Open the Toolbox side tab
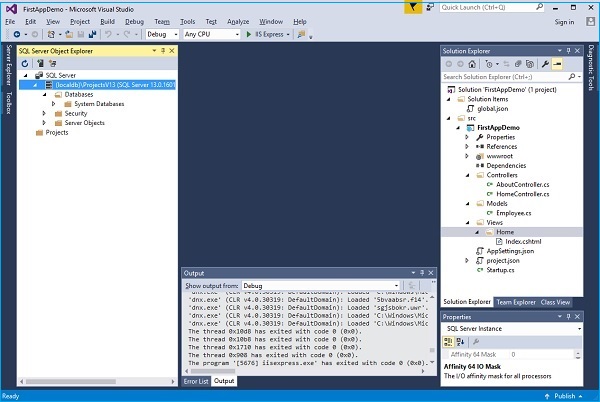The width and height of the screenshot is (600, 402). [x=9, y=103]
